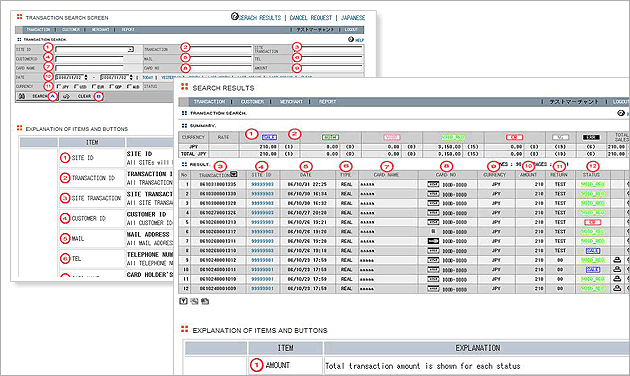Focus the CUSTOMER ID input field

point(89,59)
